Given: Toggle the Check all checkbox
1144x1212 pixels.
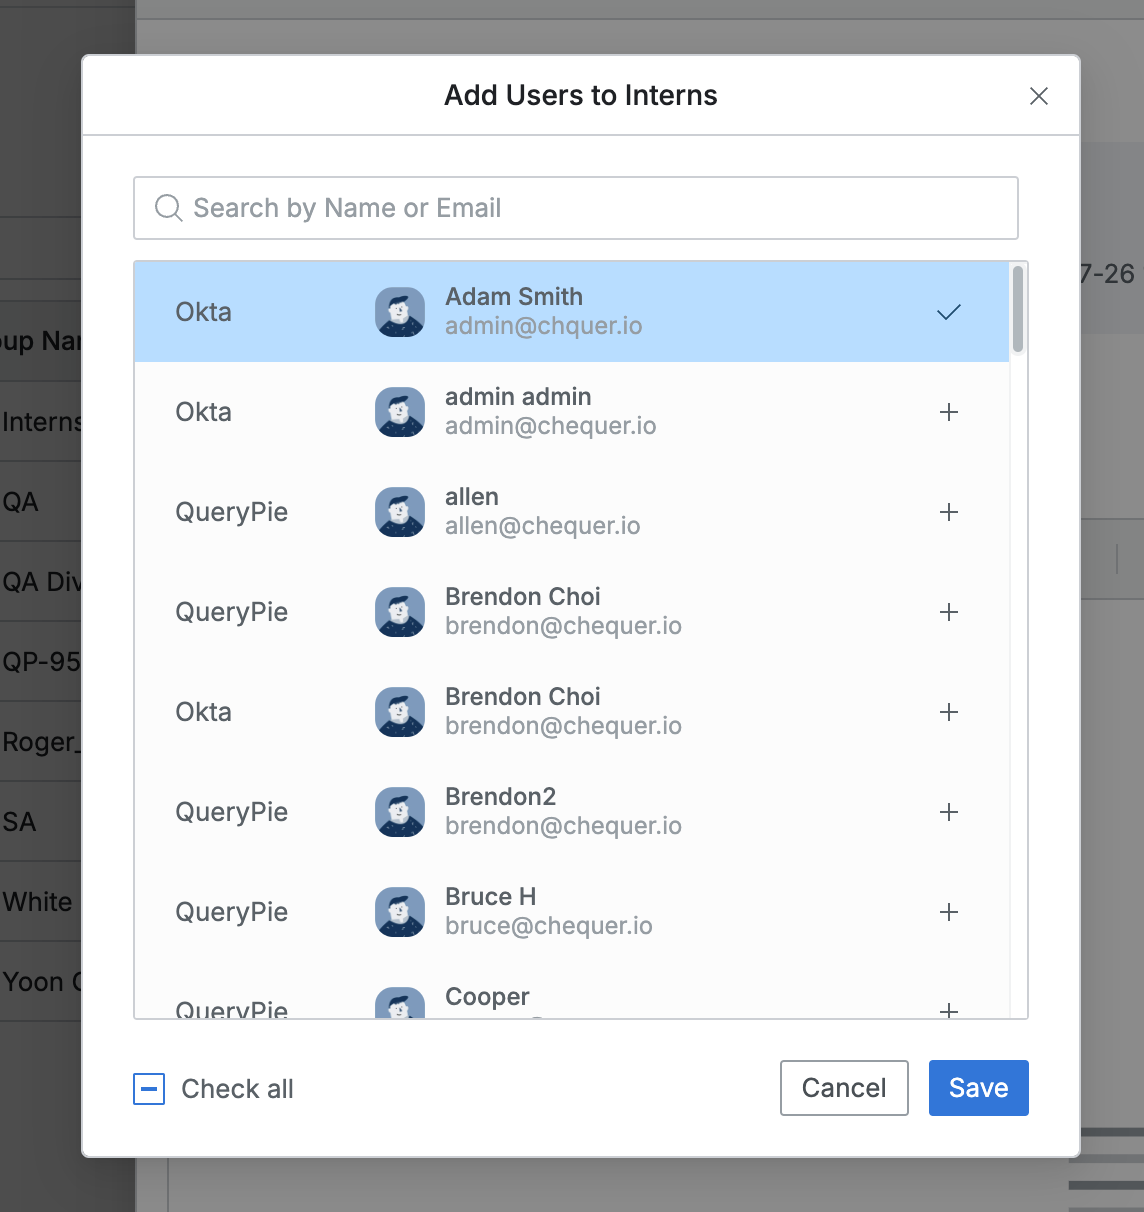Looking at the screenshot, I should coord(149,1089).
